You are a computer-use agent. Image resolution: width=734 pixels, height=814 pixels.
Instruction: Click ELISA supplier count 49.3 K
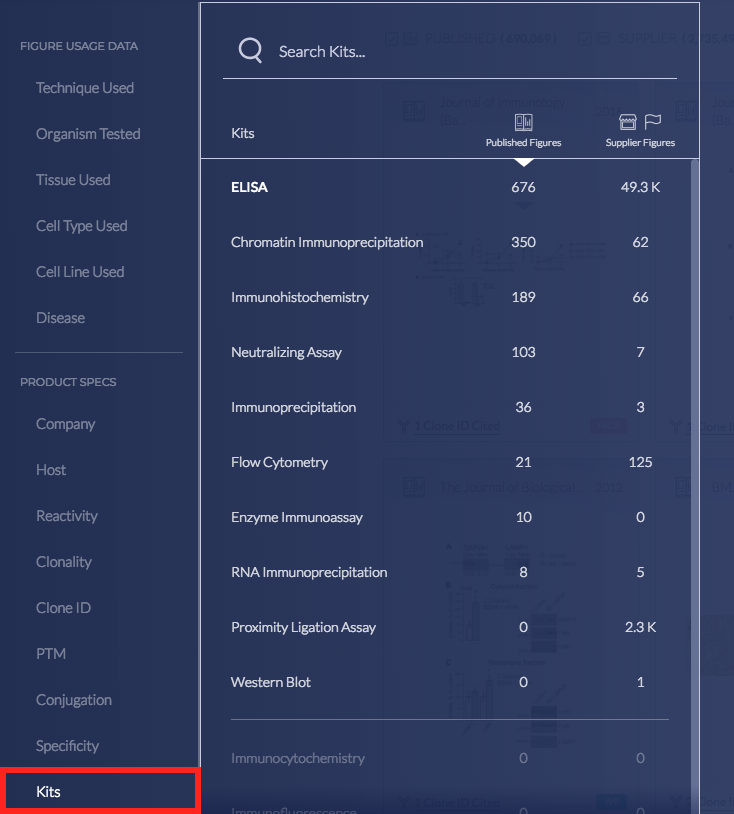pyautogui.click(x=640, y=187)
